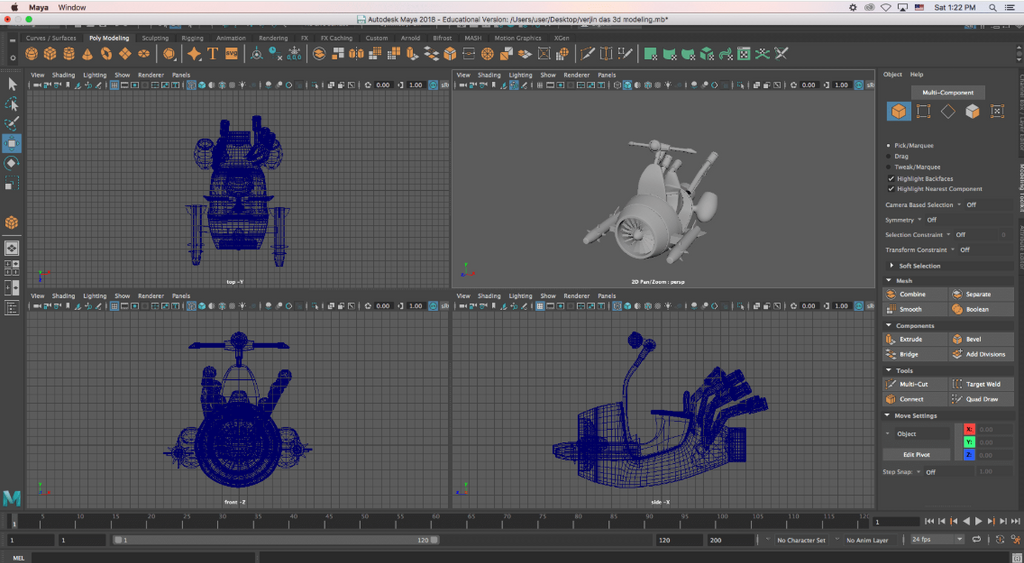The height and width of the screenshot is (563, 1024).
Task: Toggle Highlight Nearest Component checkbox
Action: (891, 188)
